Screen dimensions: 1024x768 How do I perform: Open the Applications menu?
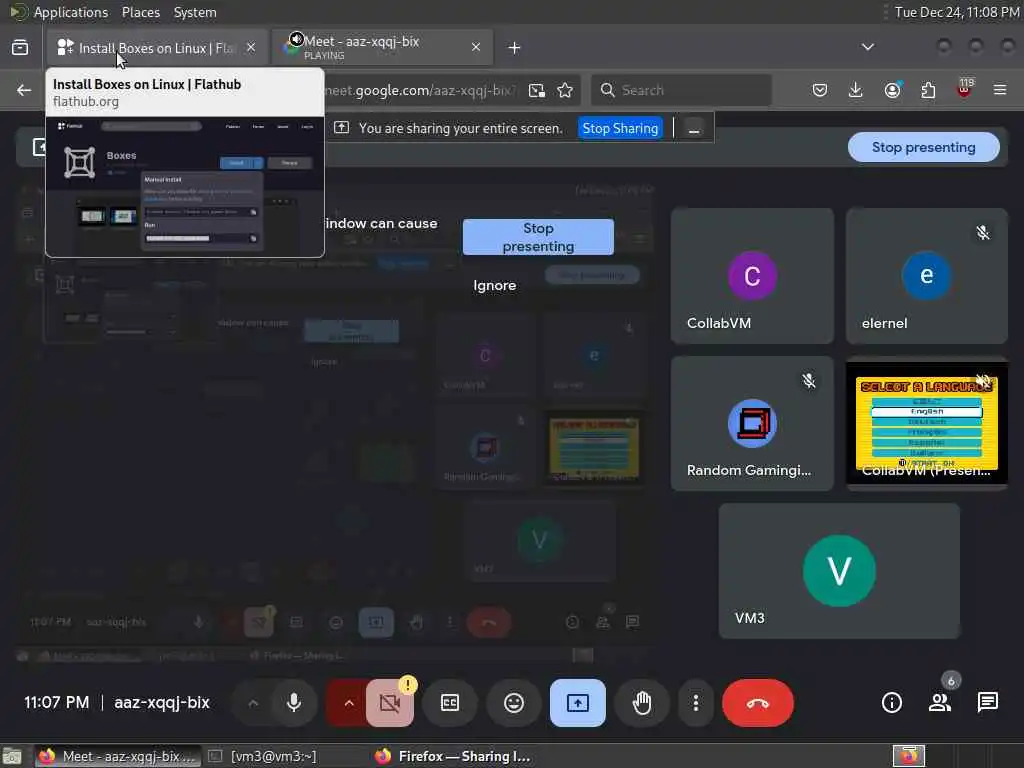click(71, 12)
